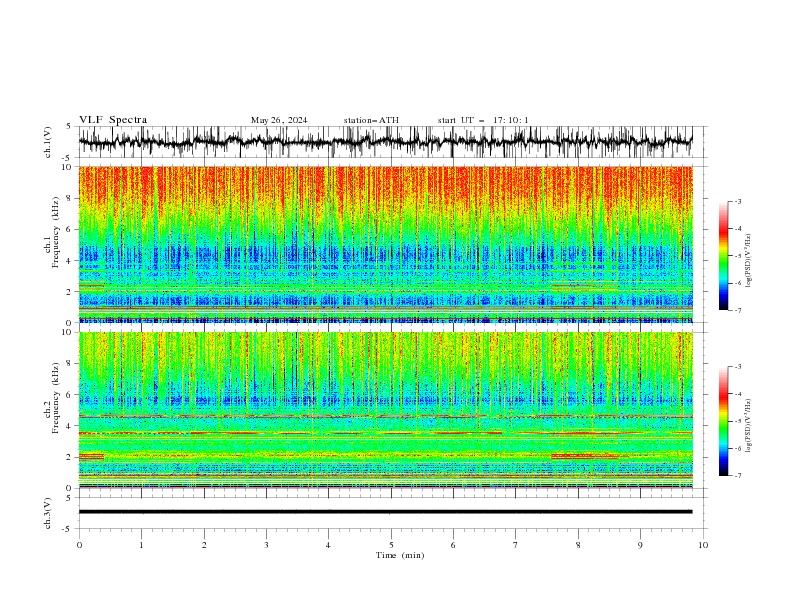This screenshot has width=792, height=612.
Task: Click time axis tick label '10'
Action: point(703,545)
